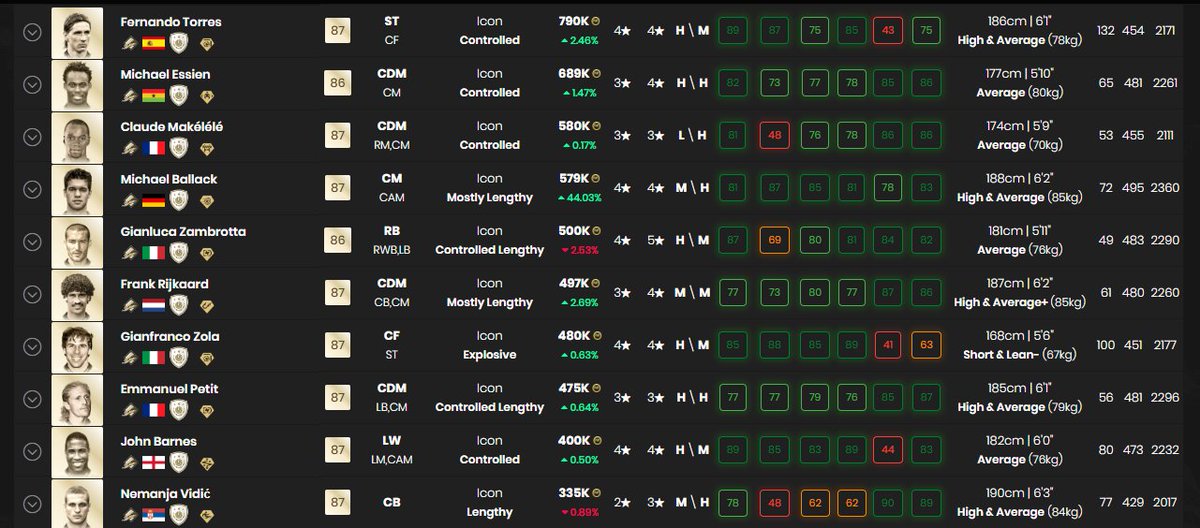Screen dimensions: 1200x528
Task: Expand the Michael Essien row chevron
Action: (32, 84)
